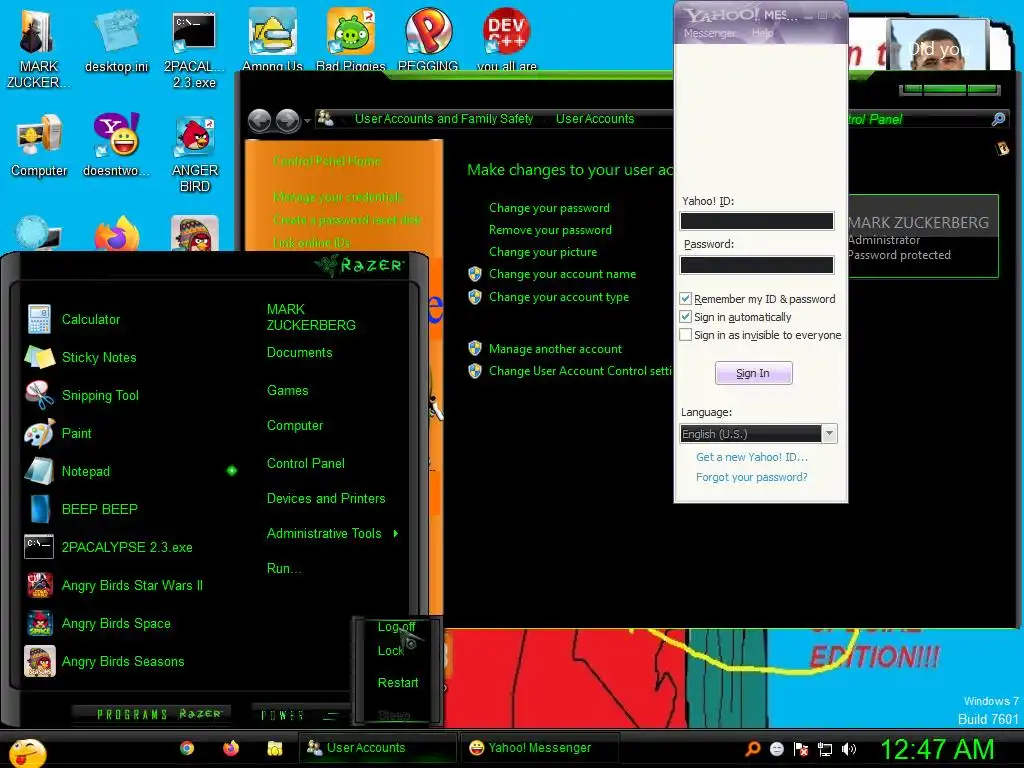Click the Password input field

coord(757,264)
